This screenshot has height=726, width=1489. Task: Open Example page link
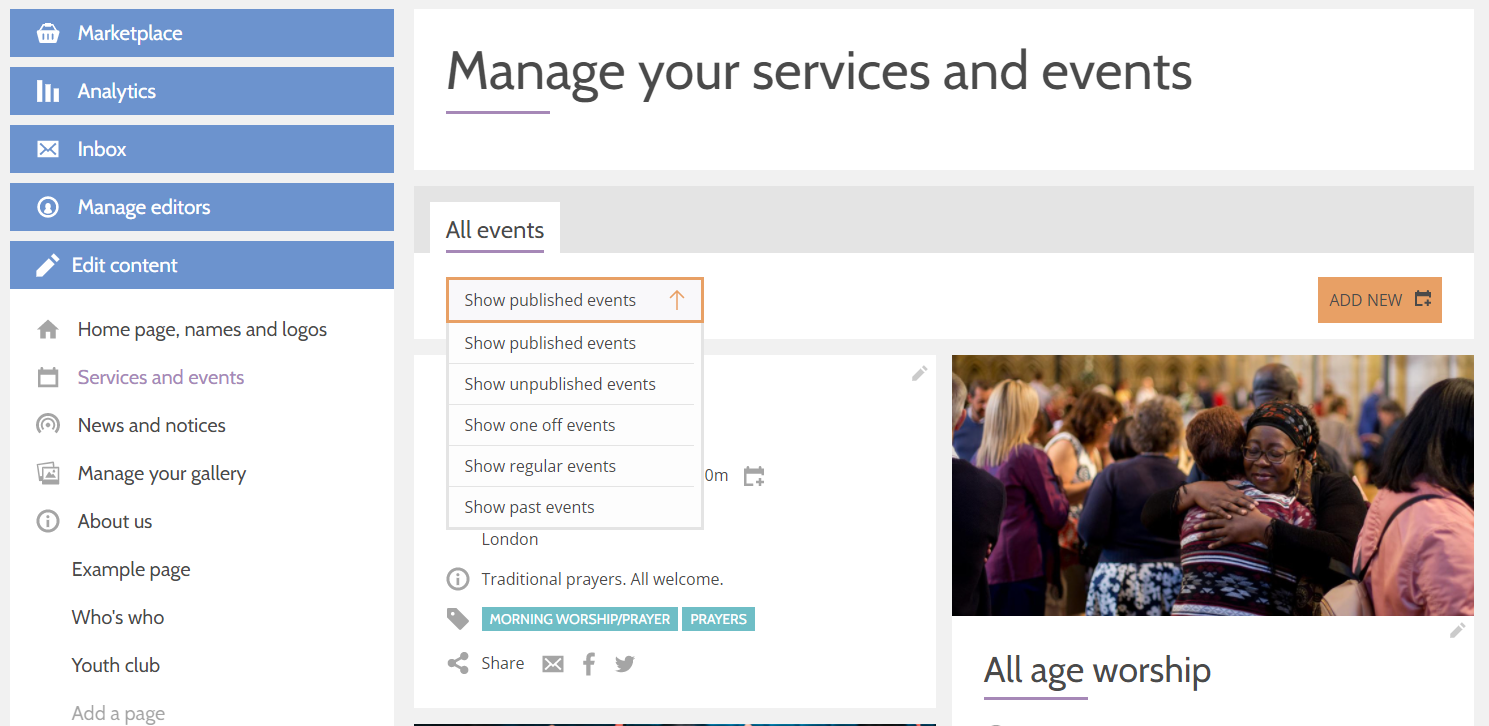point(131,569)
